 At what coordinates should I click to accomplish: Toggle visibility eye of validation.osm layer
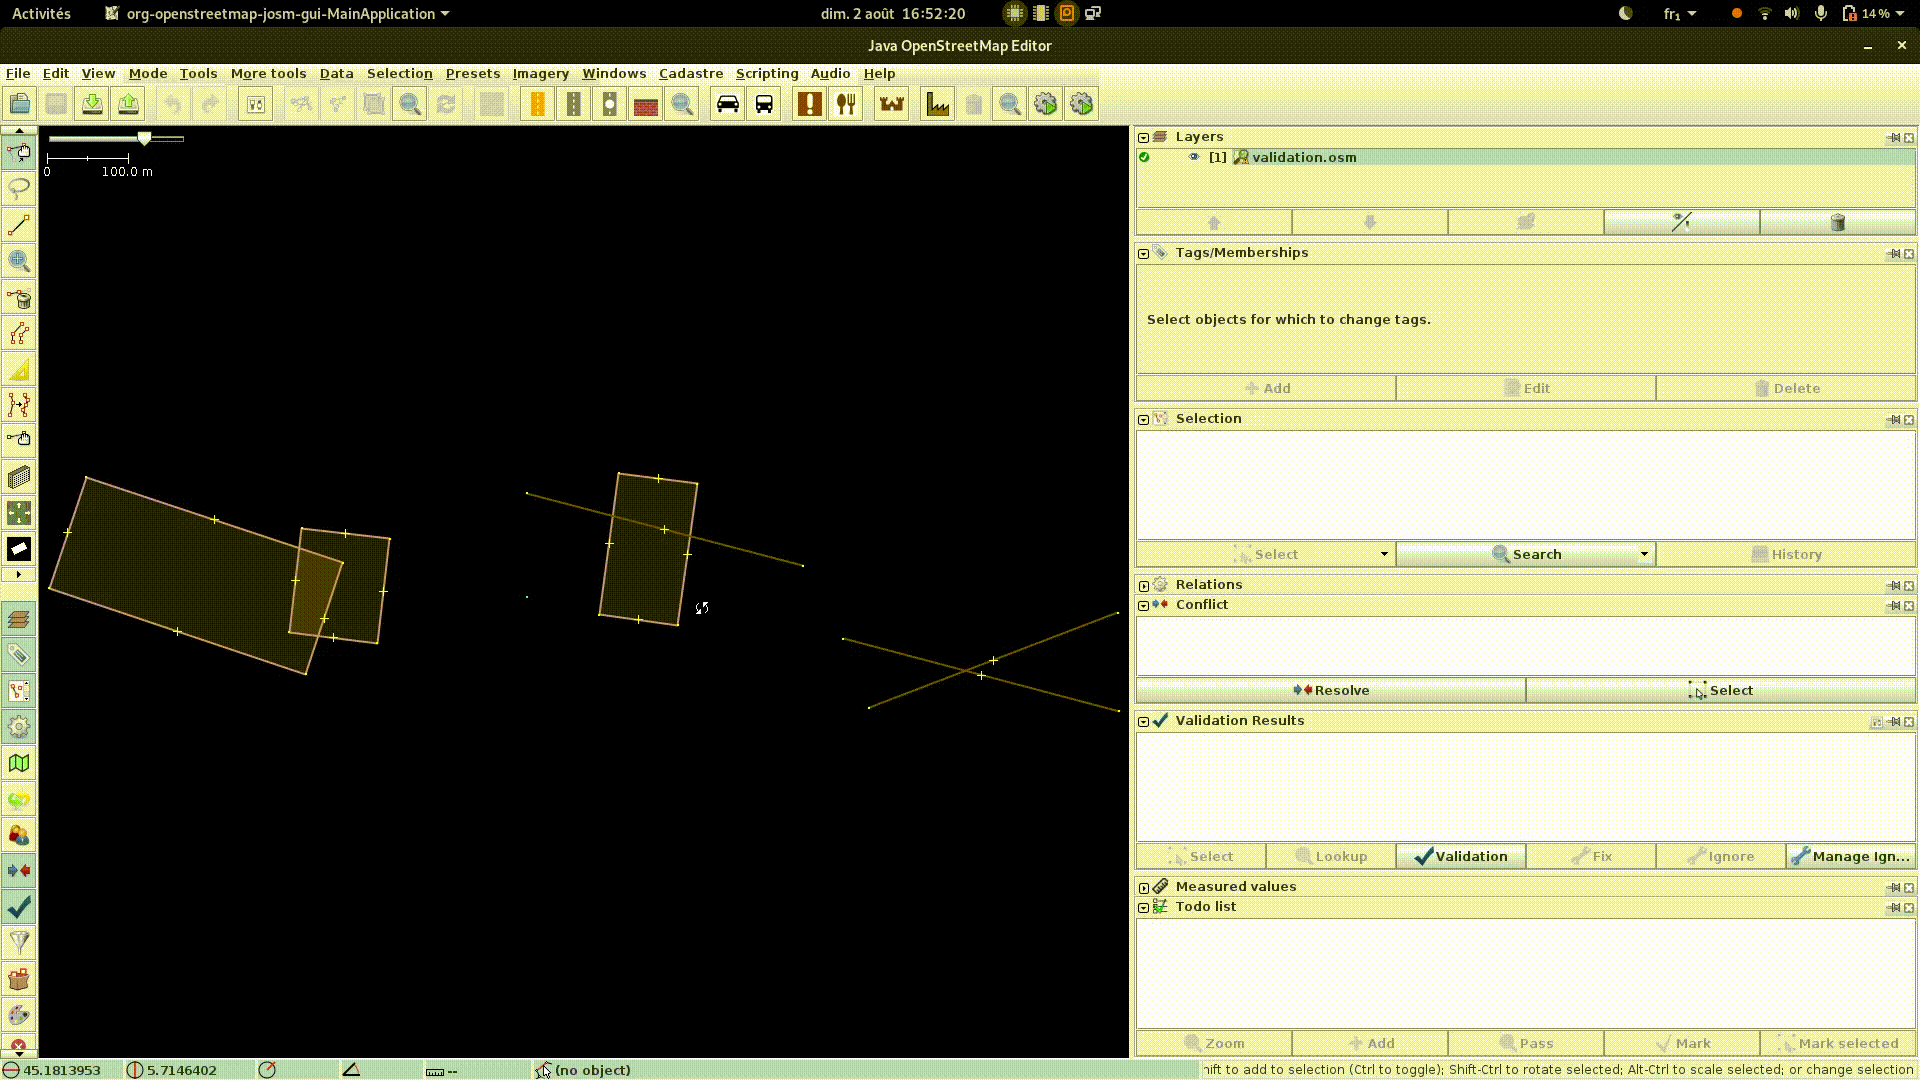tap(1193, 157)
